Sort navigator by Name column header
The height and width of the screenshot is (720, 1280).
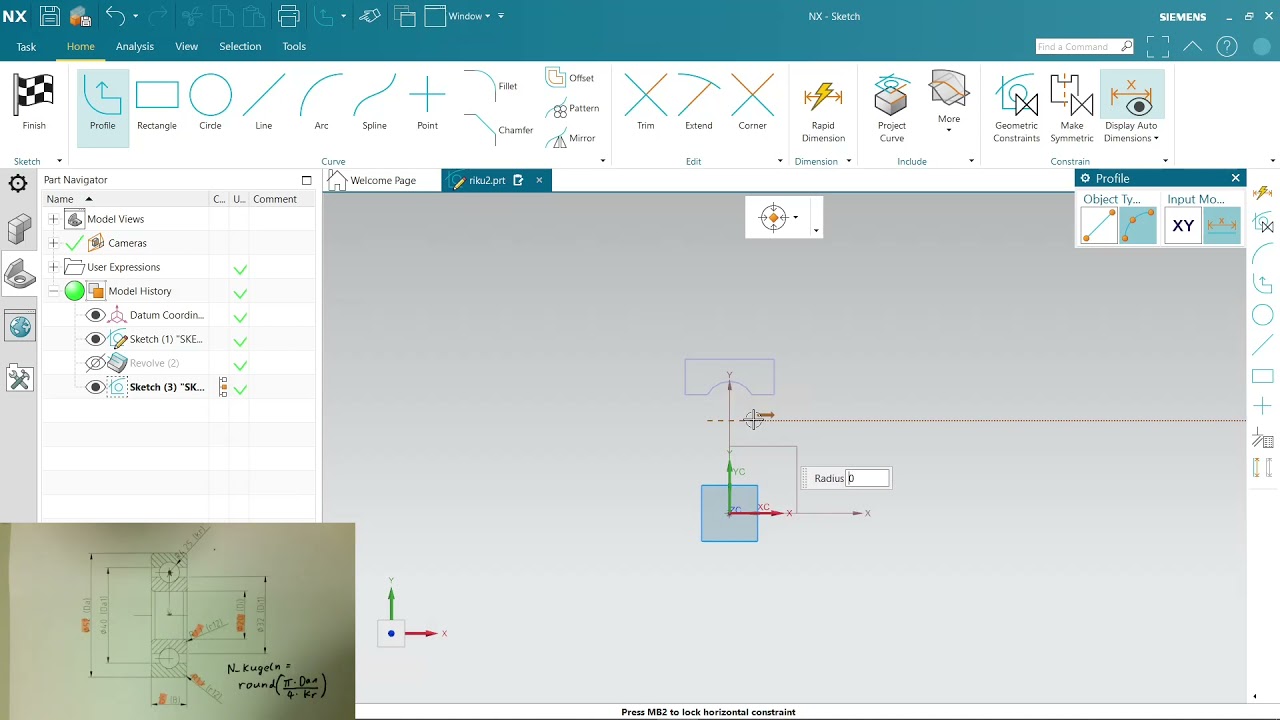[x=126, y=199]
